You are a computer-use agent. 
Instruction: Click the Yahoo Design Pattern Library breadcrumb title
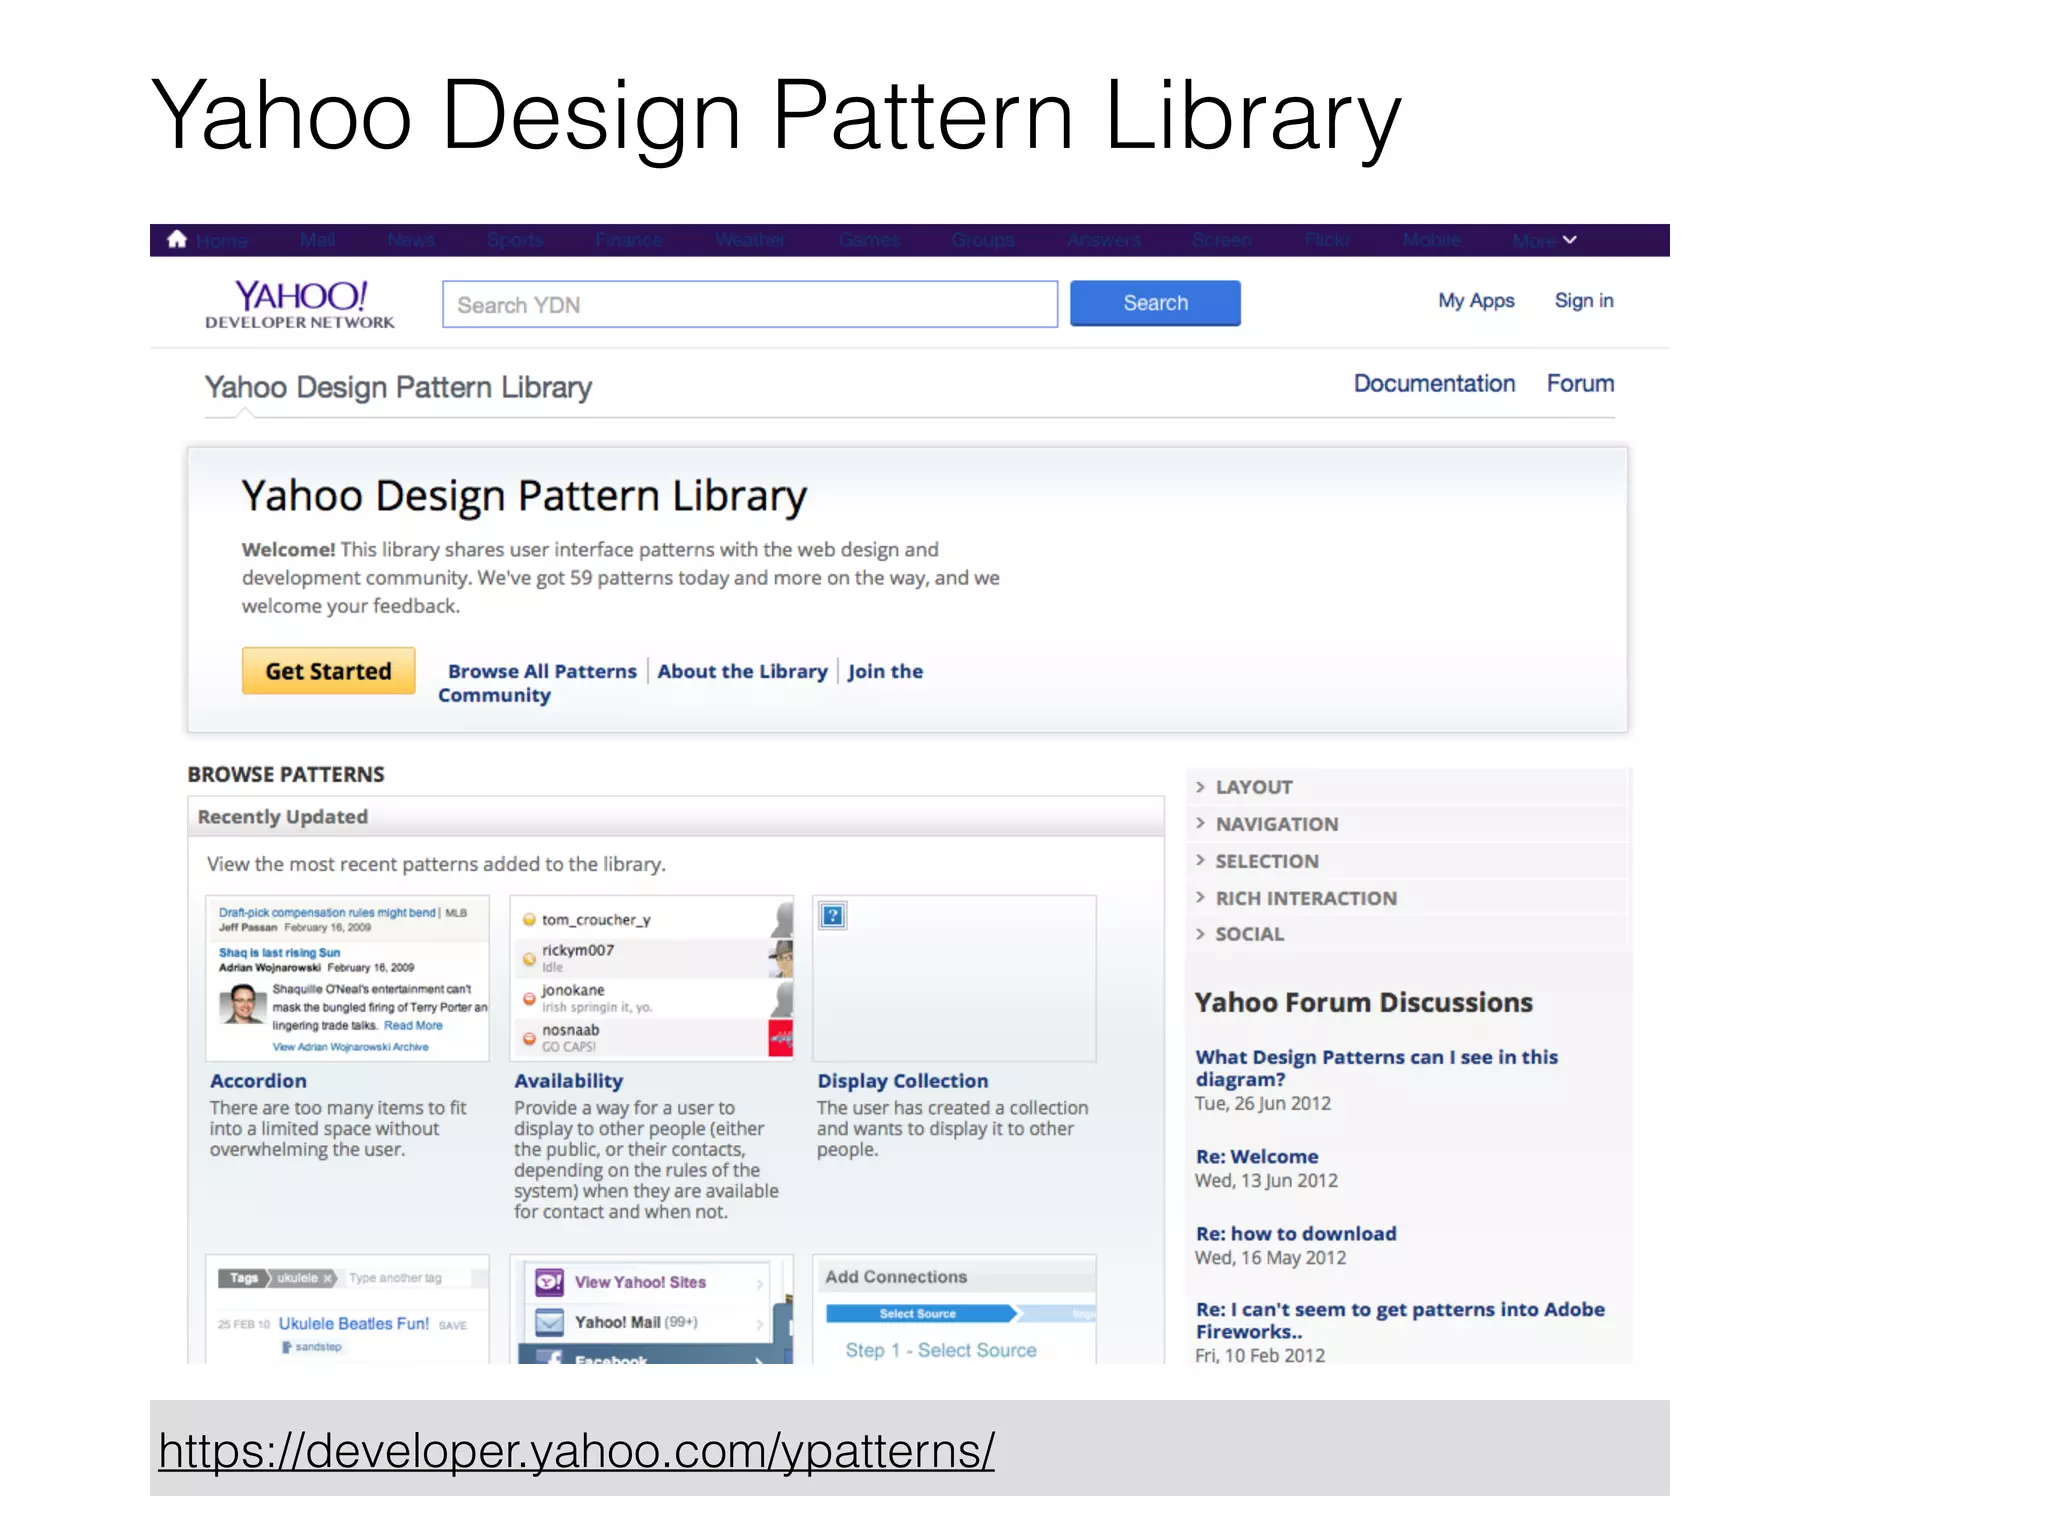[398, 387]
